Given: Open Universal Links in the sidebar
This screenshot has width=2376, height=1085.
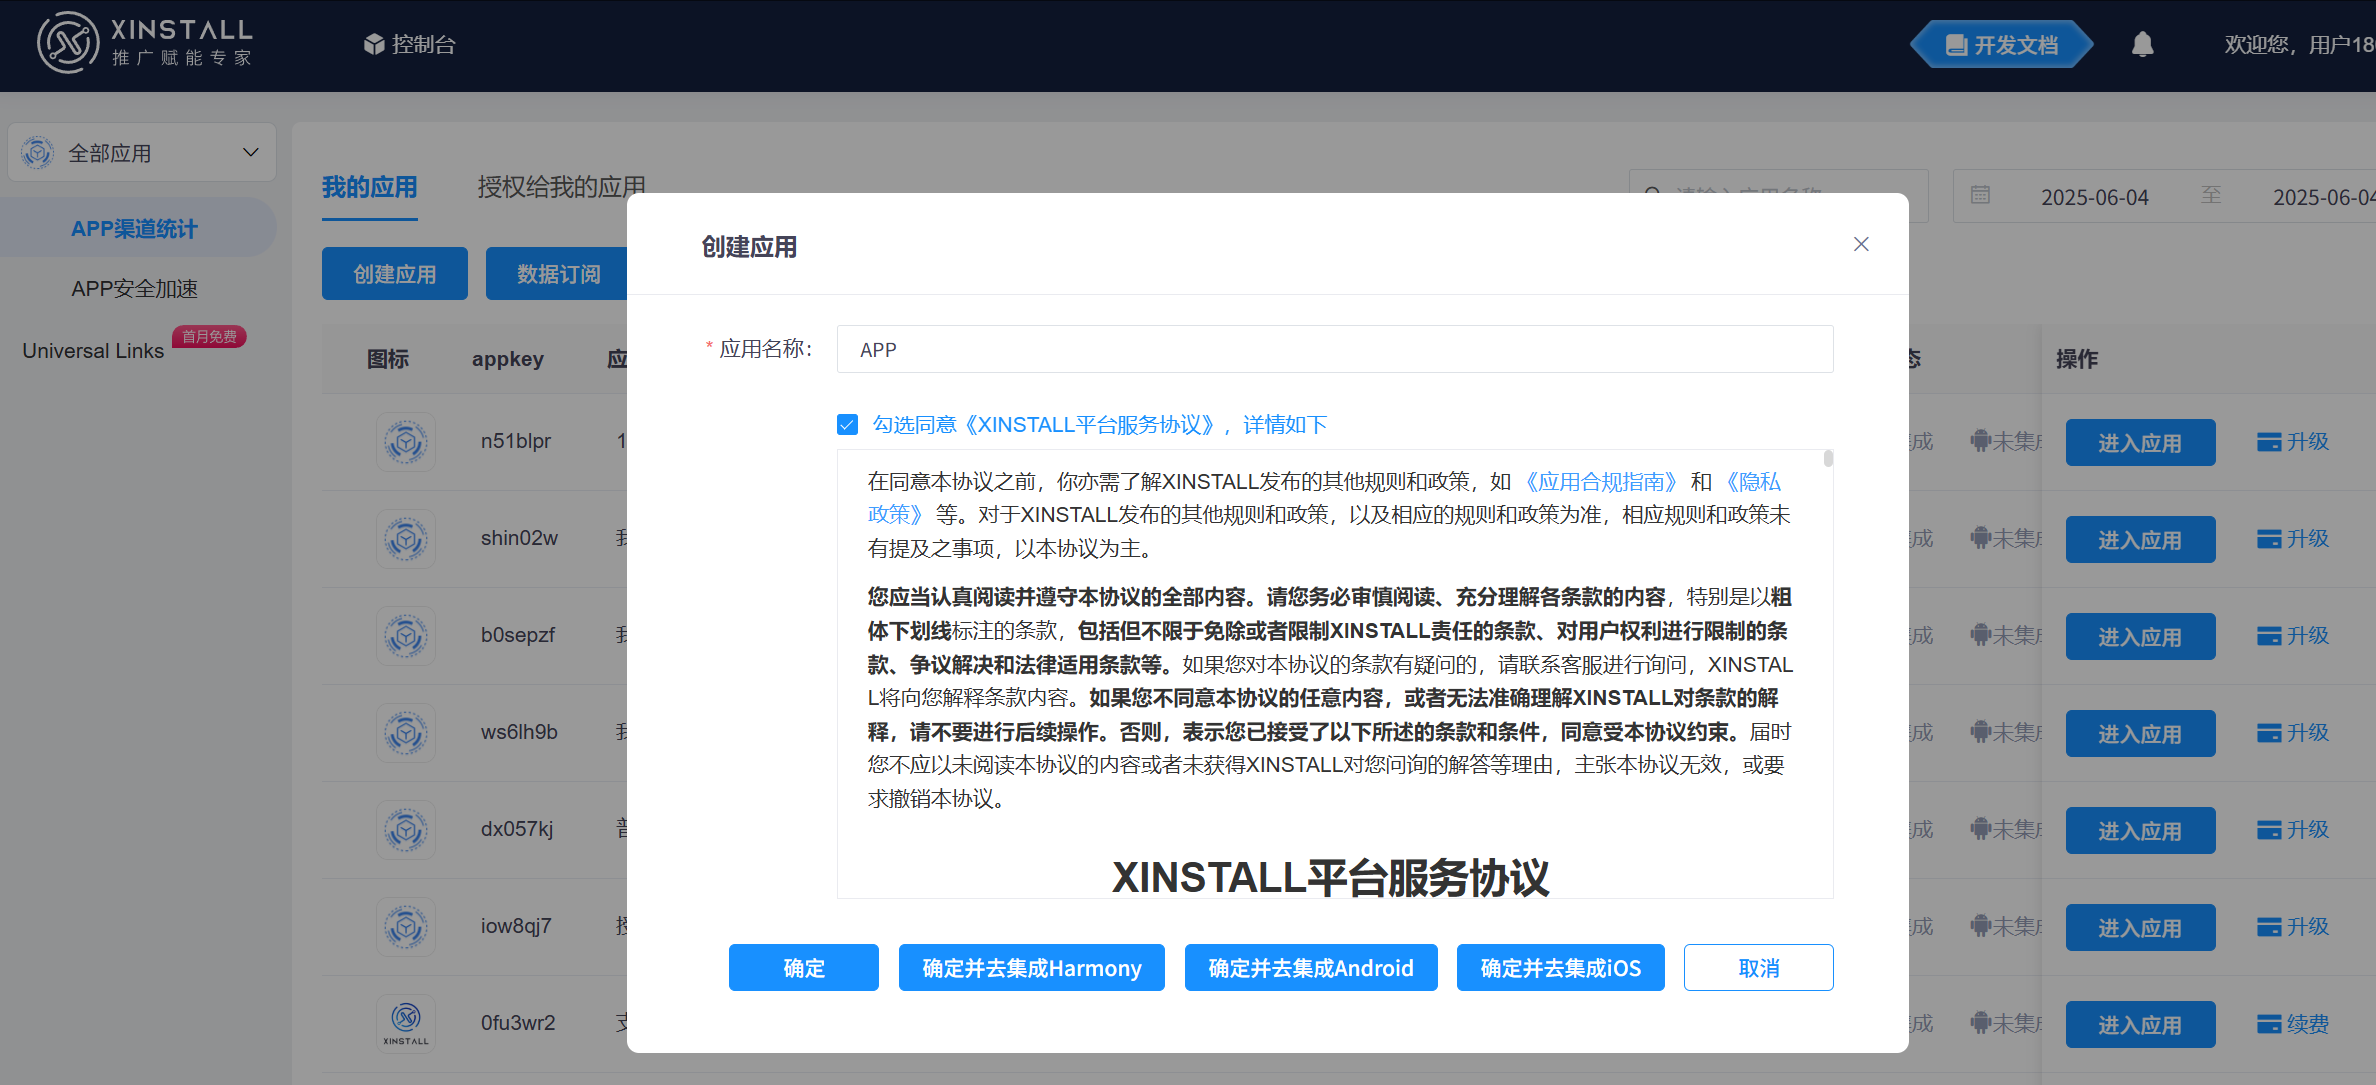Looking at the screenshot, I should [x=93, y=351].
